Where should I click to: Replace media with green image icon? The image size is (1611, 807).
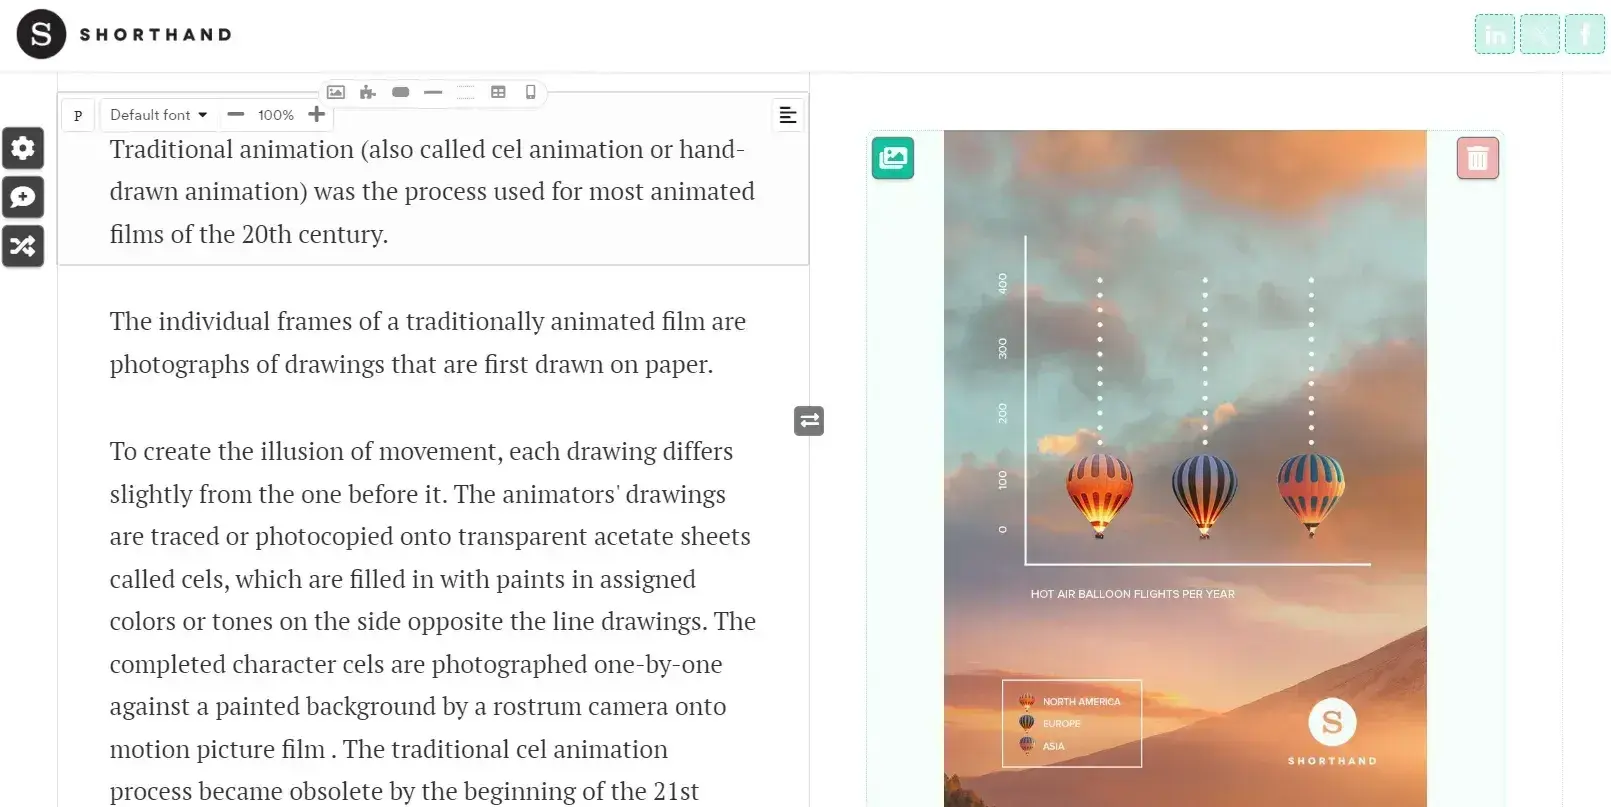click(893, 158)
